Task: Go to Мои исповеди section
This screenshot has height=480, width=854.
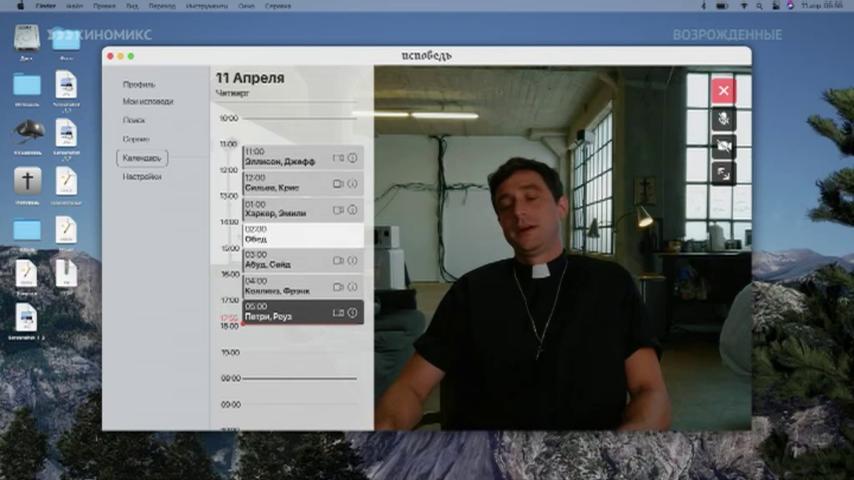Action: coord(148,102)
